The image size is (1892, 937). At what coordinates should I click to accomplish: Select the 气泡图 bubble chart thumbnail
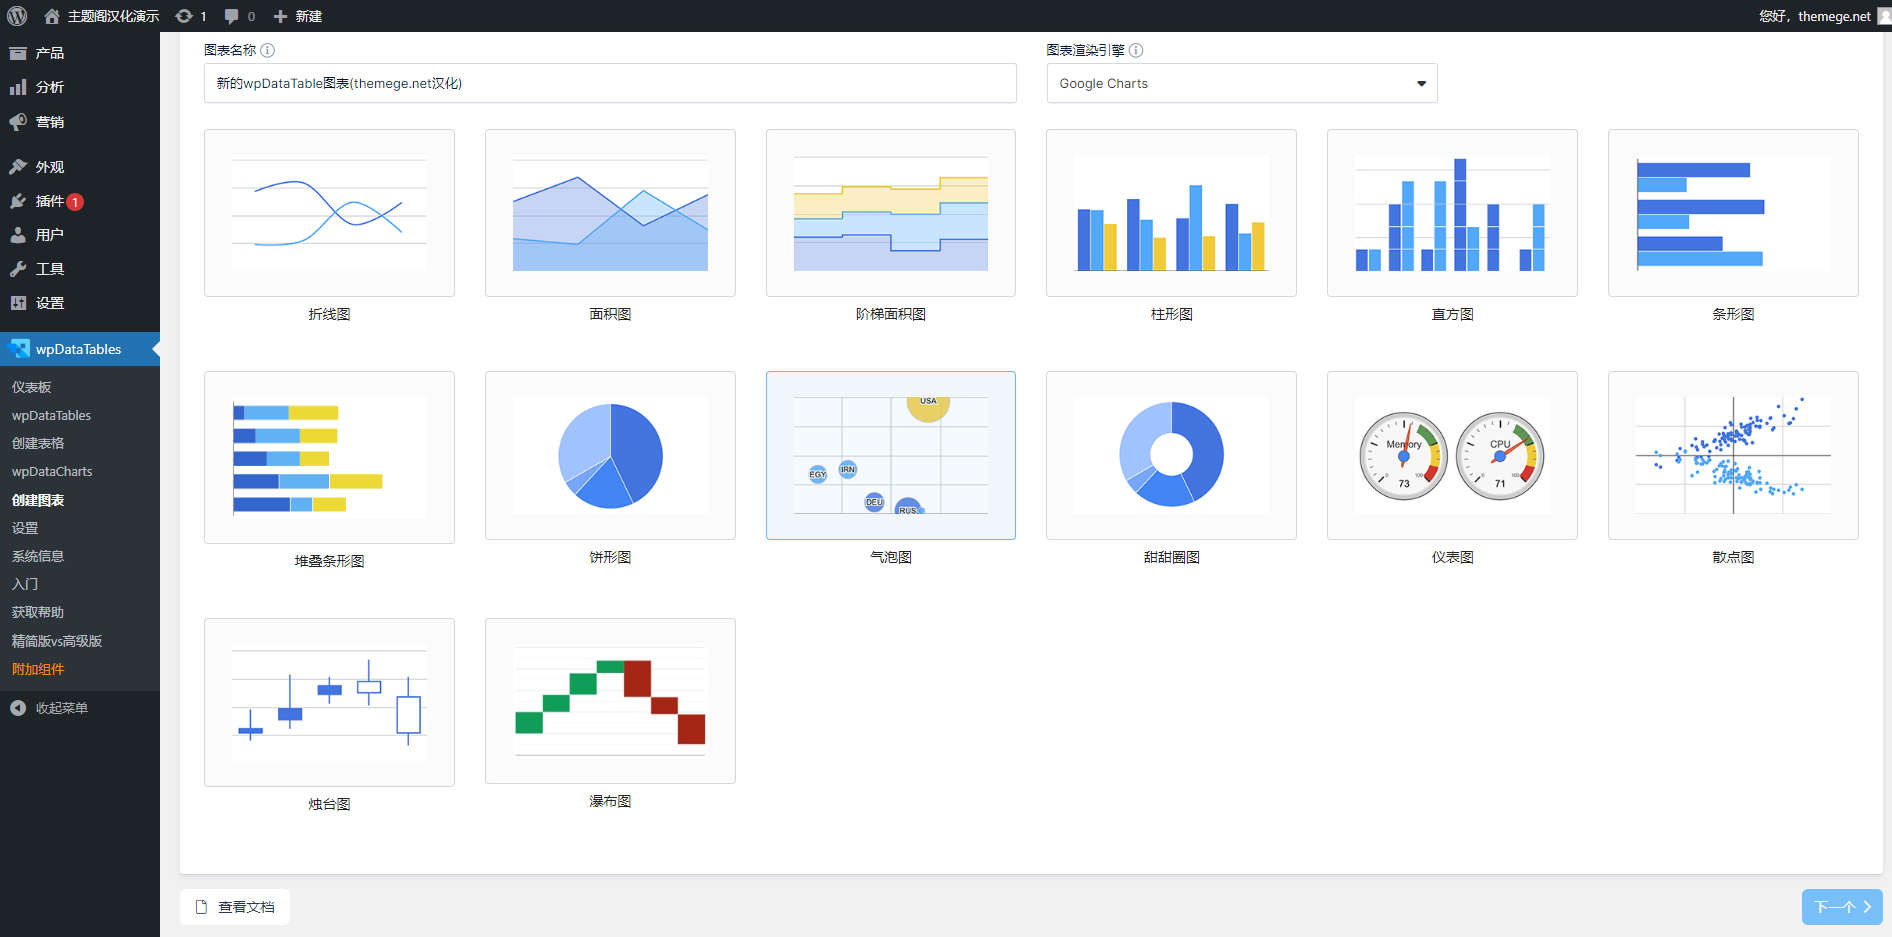click(891, 455)
